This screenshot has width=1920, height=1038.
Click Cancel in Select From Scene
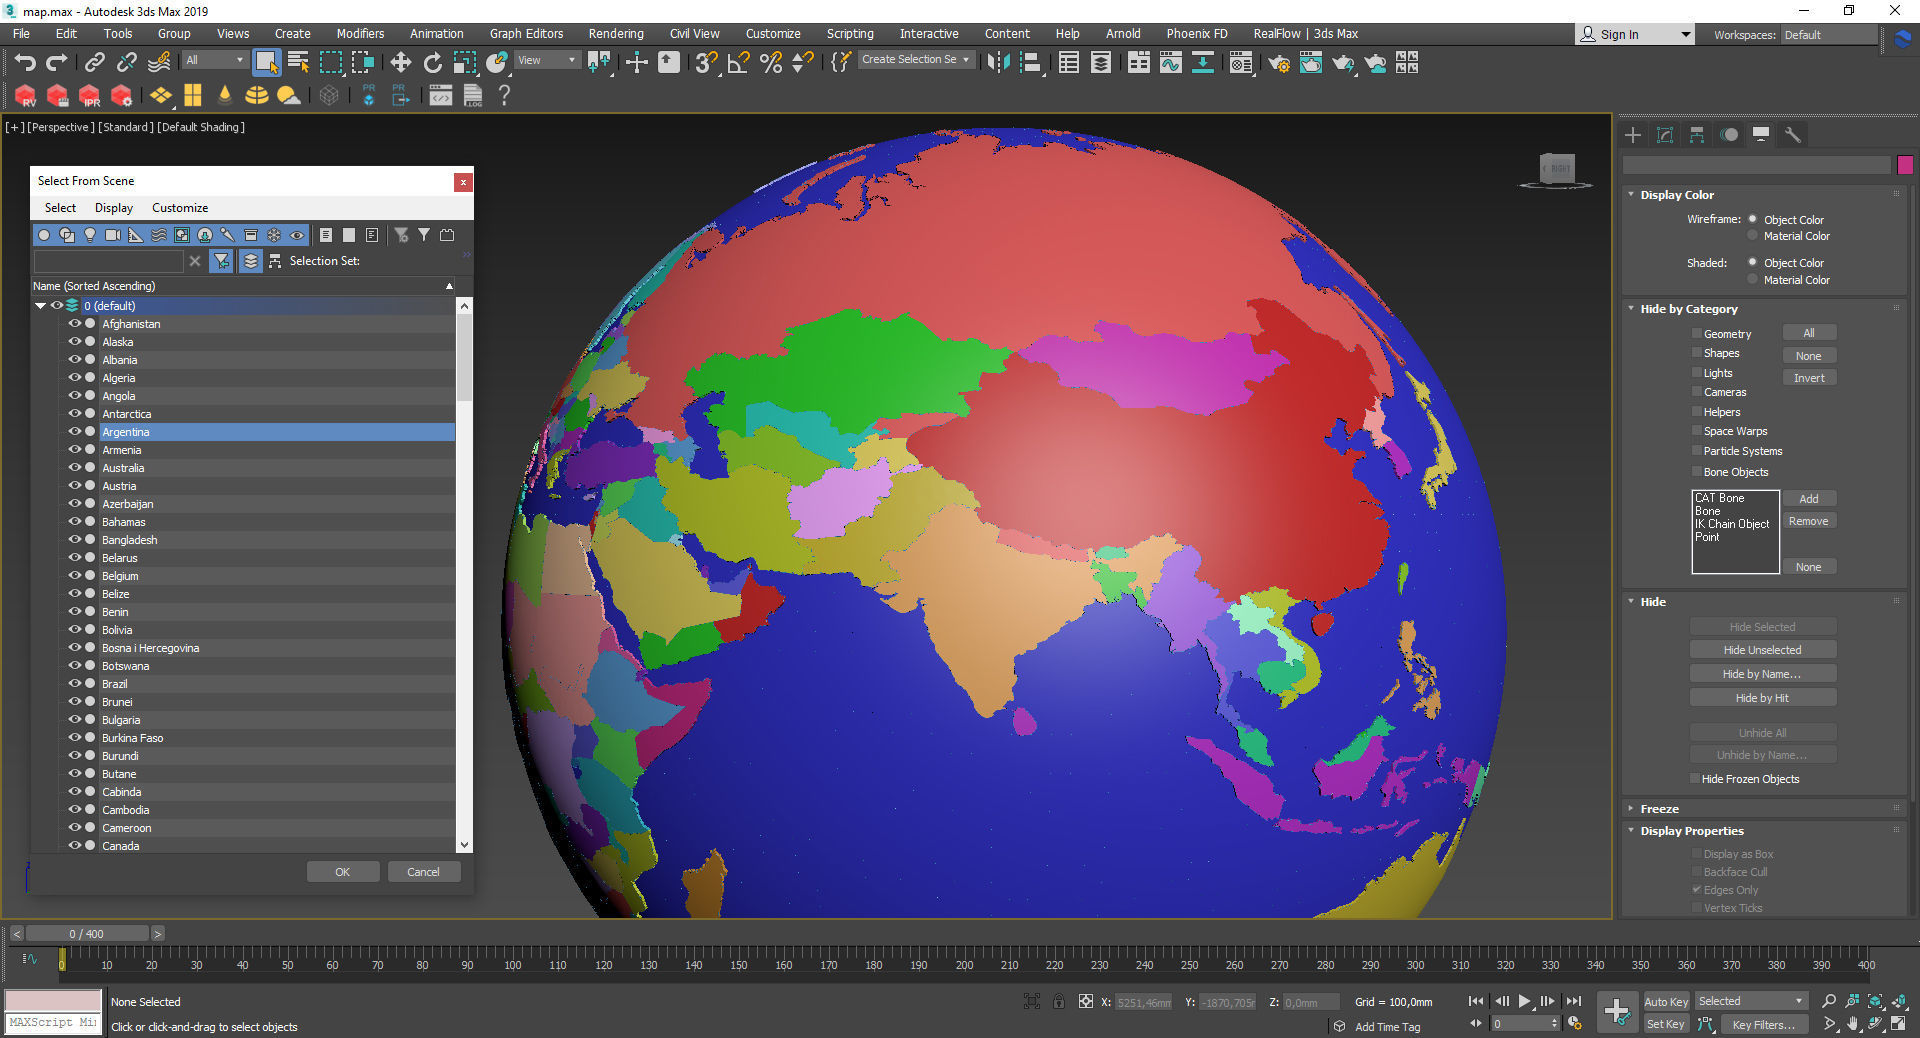pyautogui.click(x=424, y=872)
